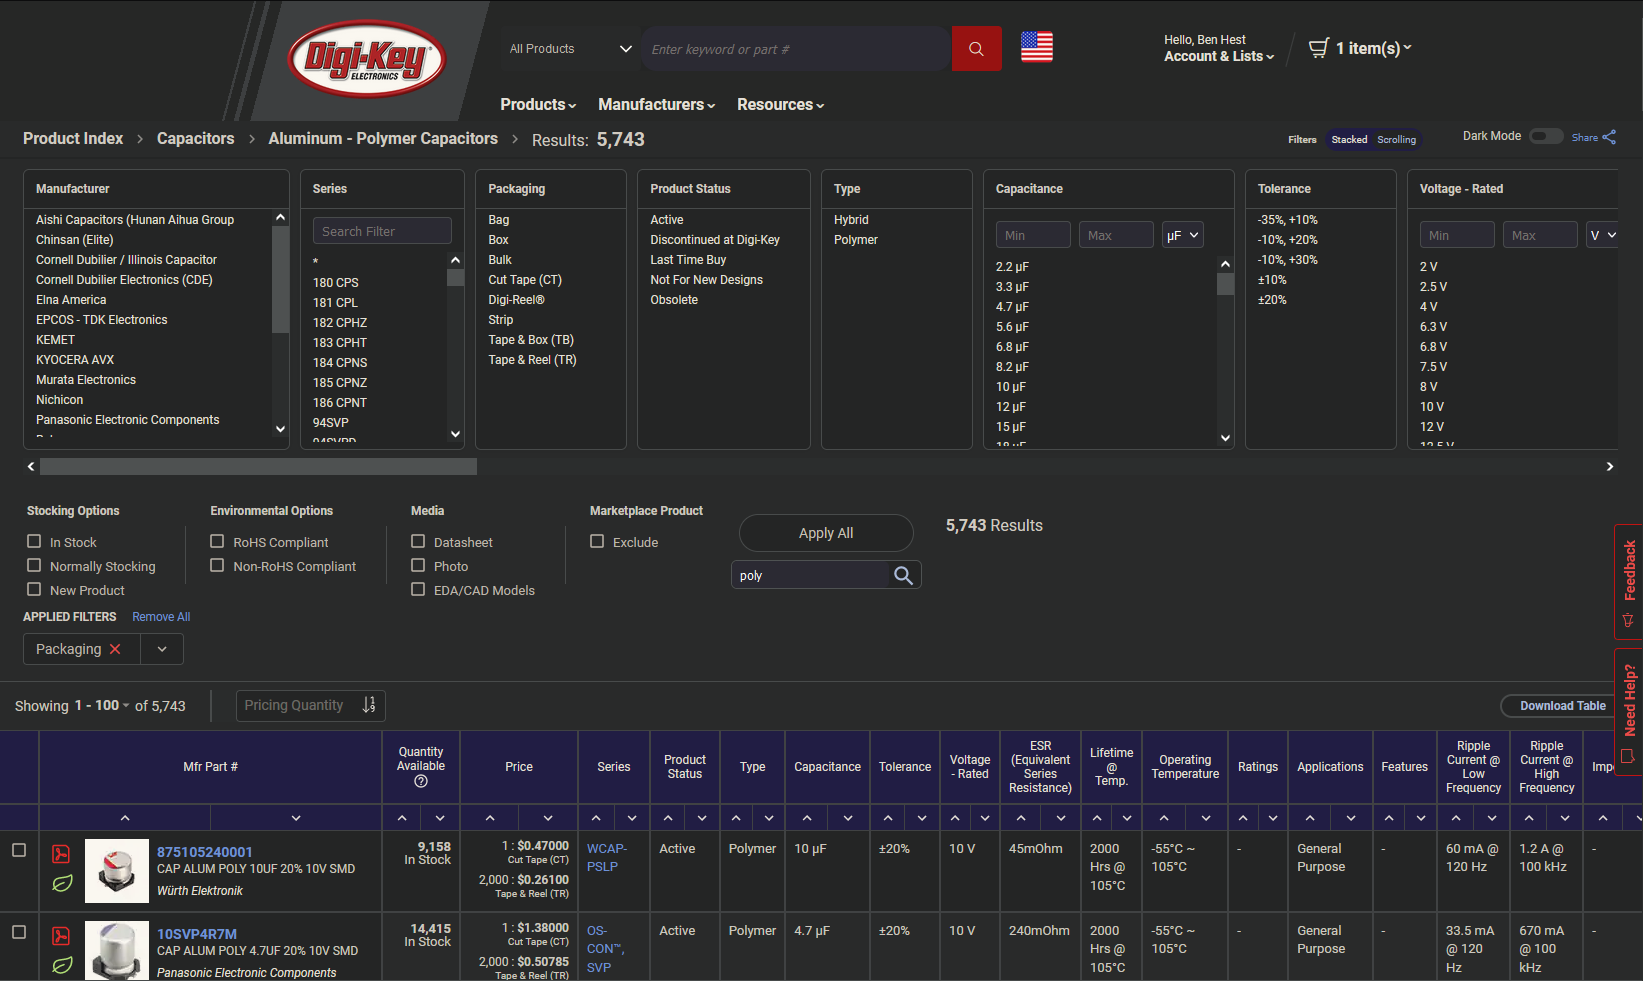1643x981 pixels.
Task: Open Manufacturers navigation menu
Action: point(656,105)
